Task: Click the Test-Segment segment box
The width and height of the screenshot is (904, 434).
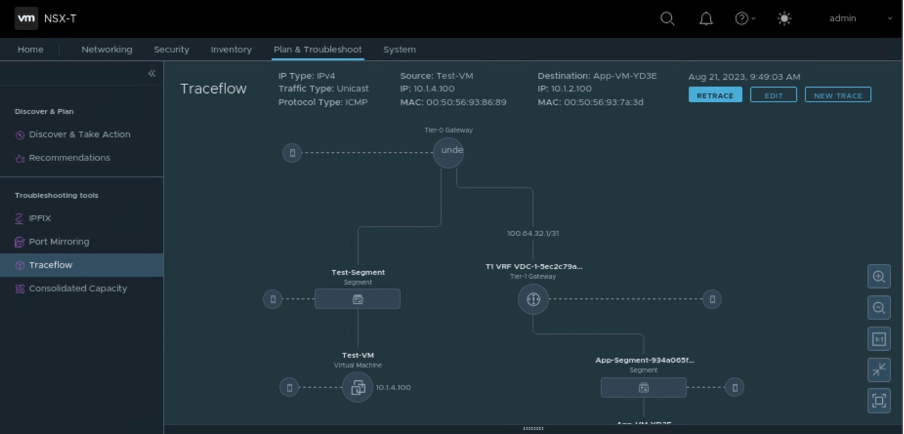Action: (357, 299)
